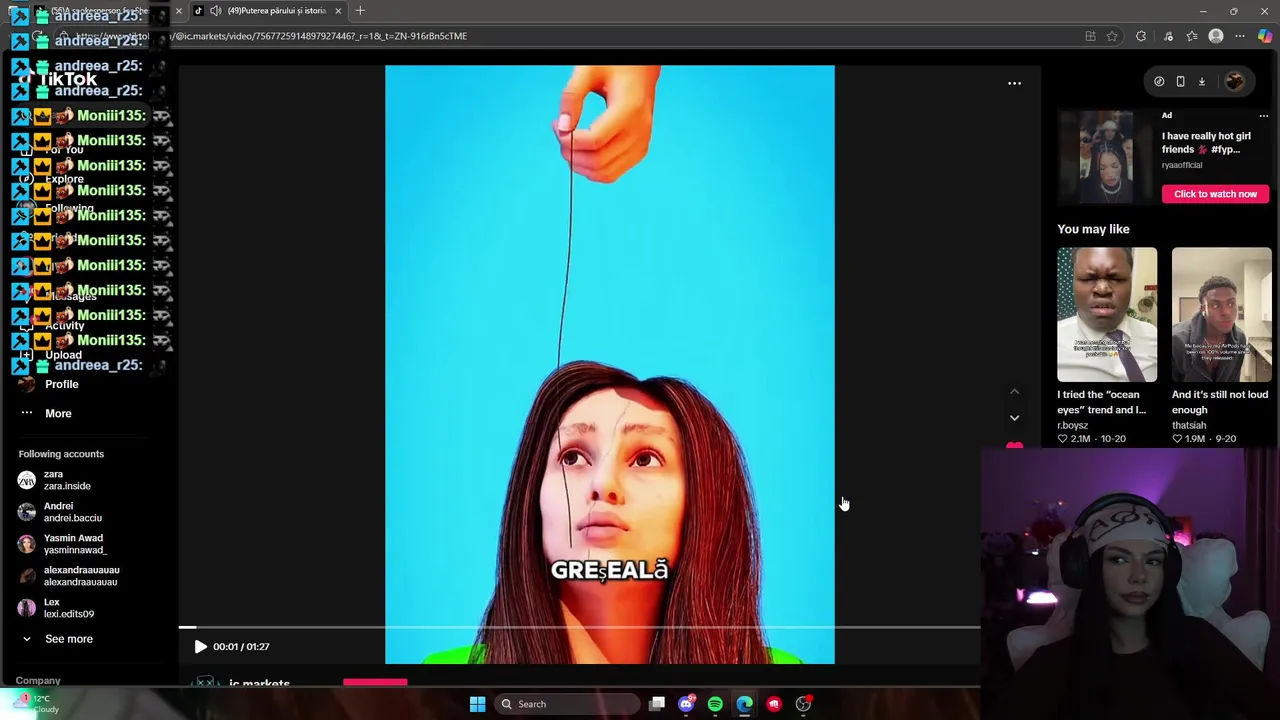Open the TikTok coins icon in top right
Image resolution: width=1280 pixels, height=720 pixels.
[1159, 82]
